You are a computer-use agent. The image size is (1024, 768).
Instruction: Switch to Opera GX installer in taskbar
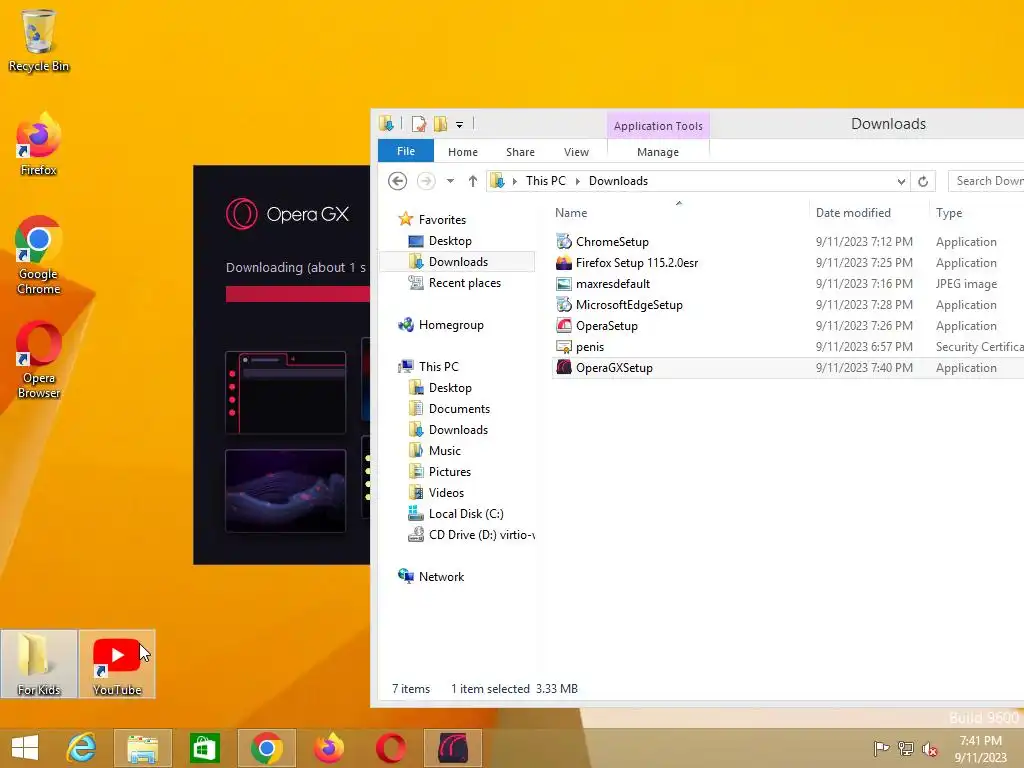453,748
